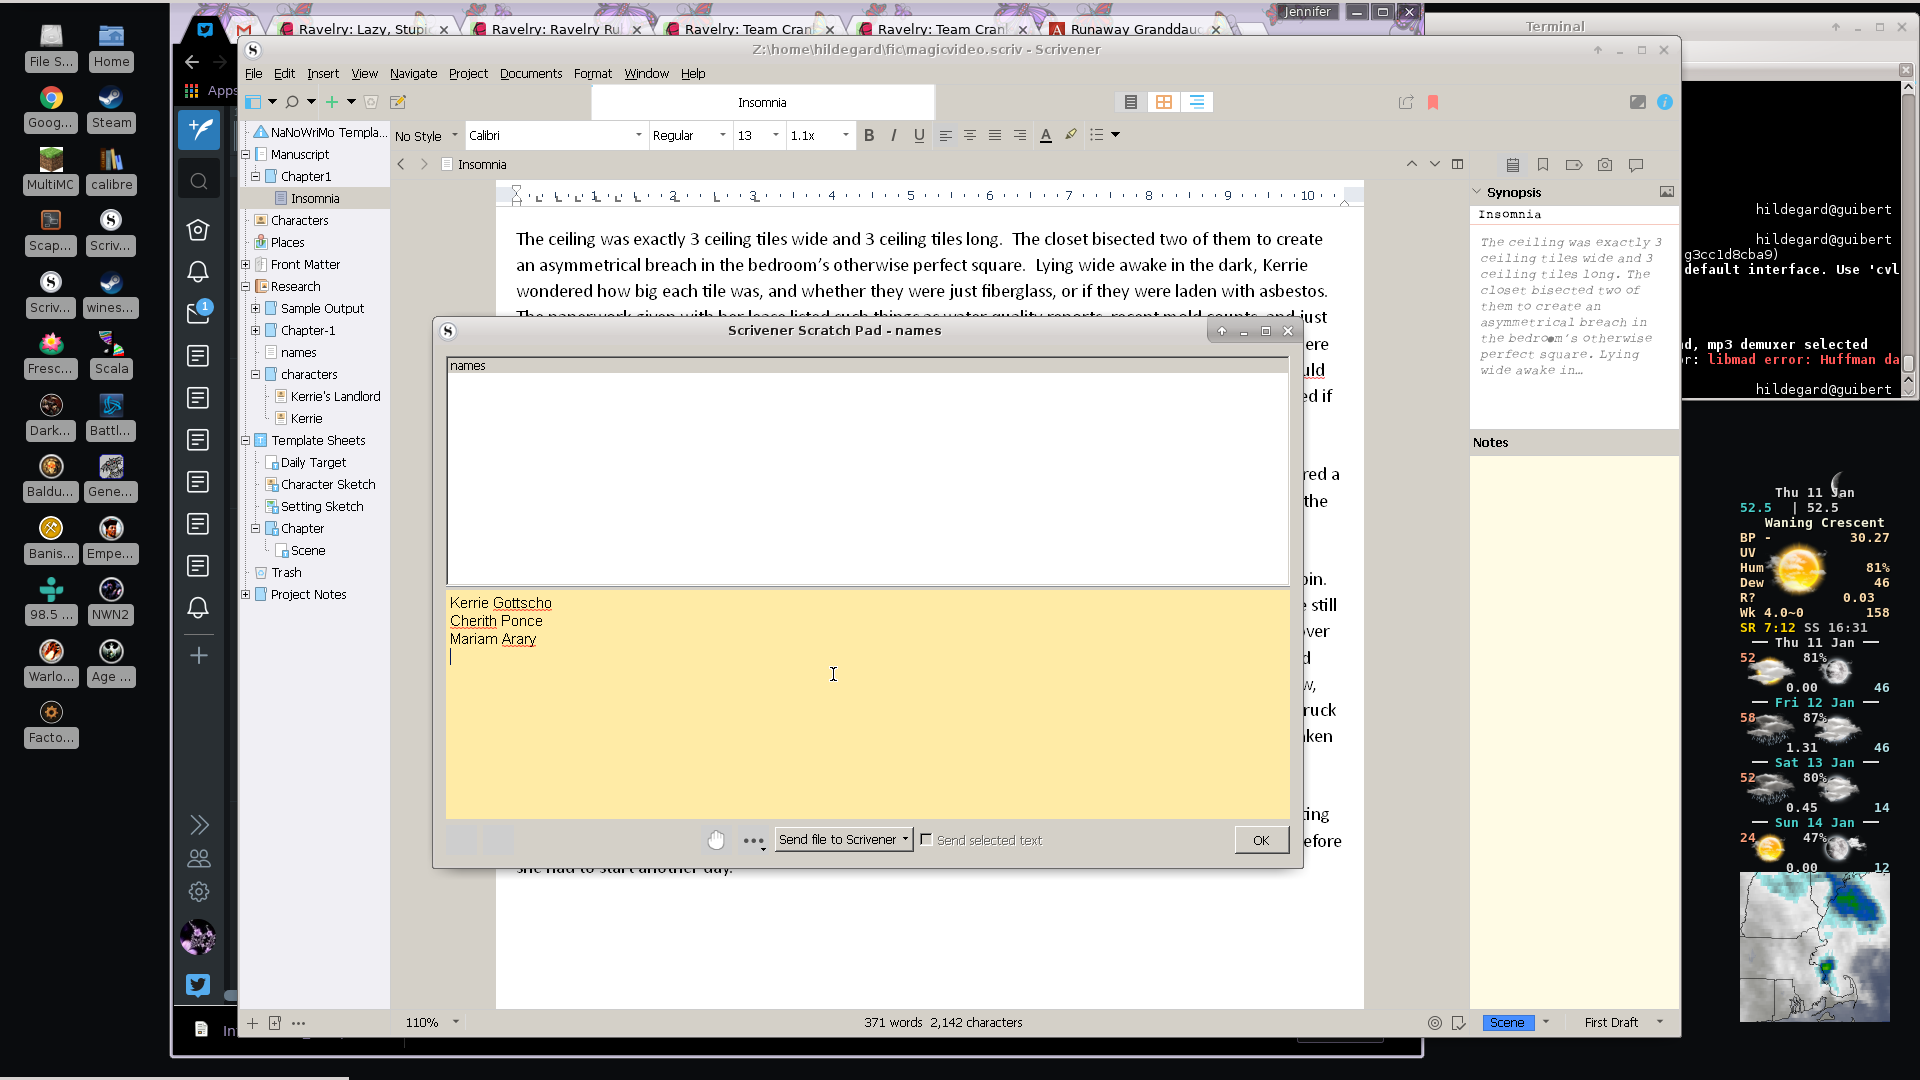1920x1080 pixels.
Task: Open Send file to Scrivener dropdown
Action: click(x=844, y=840)
